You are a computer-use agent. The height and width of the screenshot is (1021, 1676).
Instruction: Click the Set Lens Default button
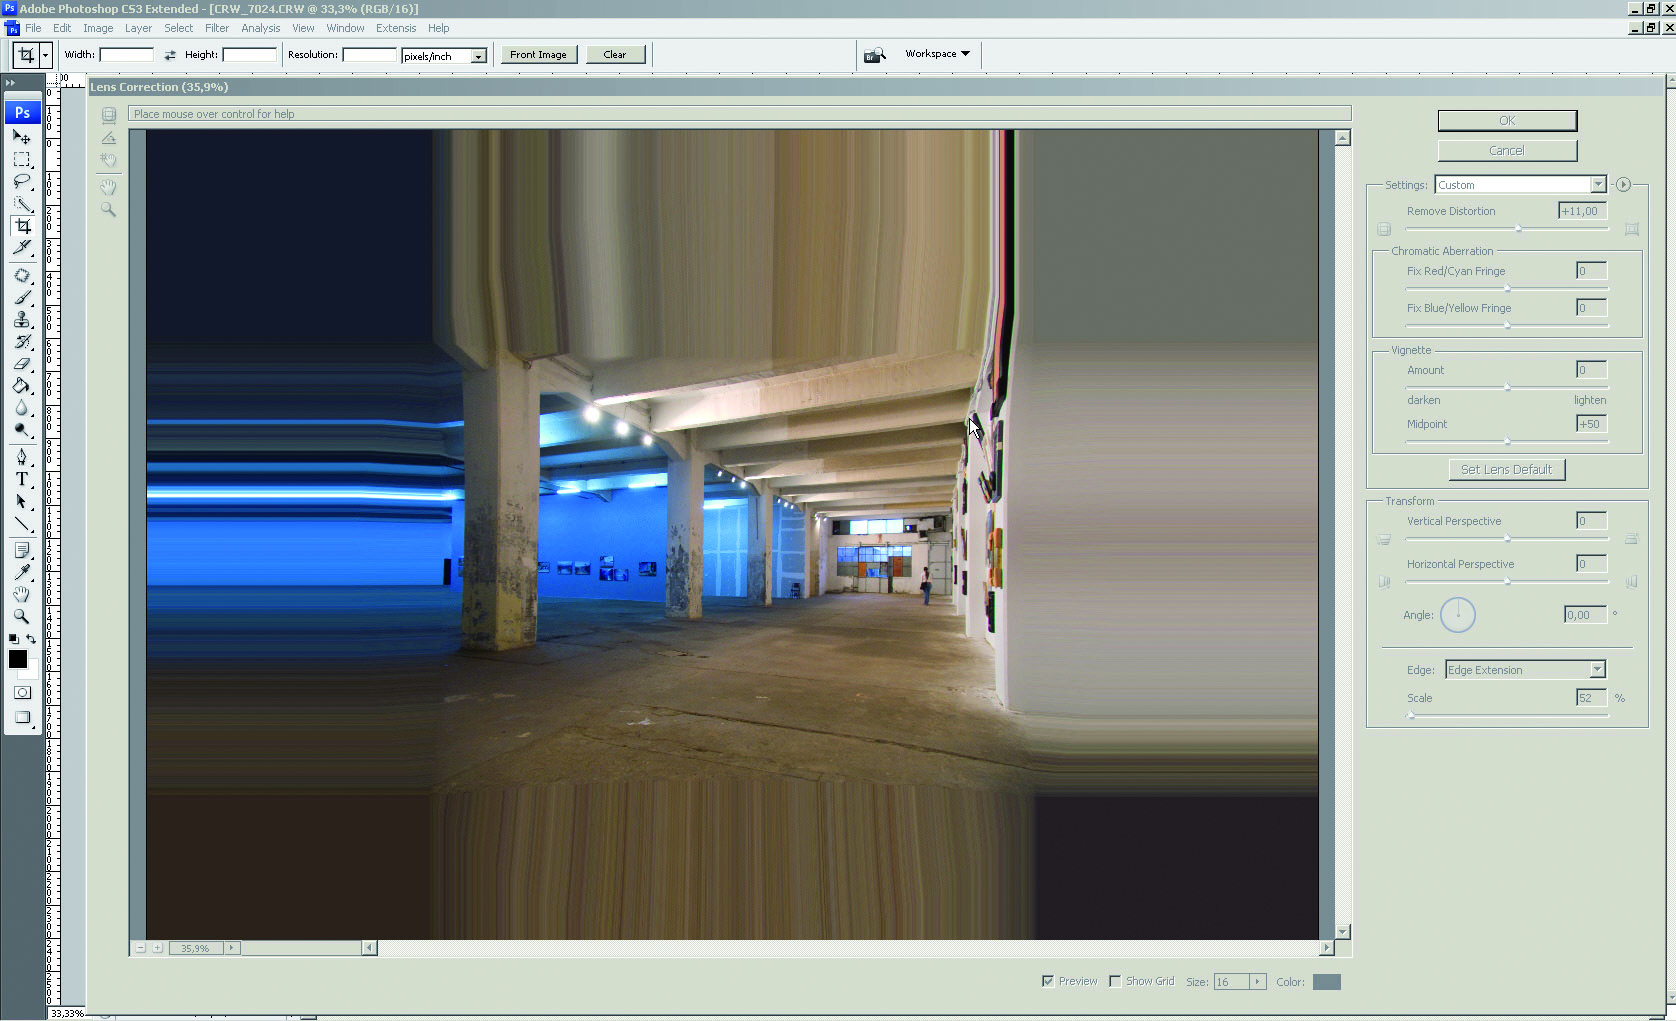[1506, 469]
